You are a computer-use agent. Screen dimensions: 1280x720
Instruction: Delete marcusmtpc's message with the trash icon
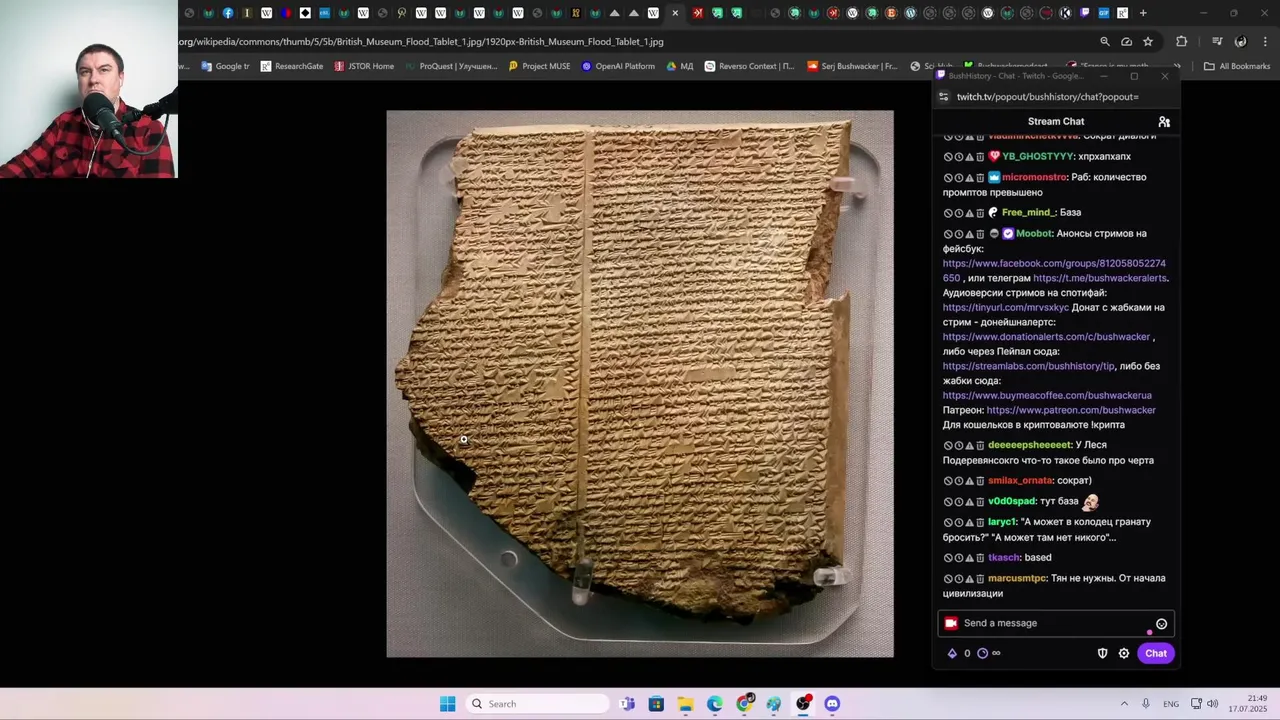click(980, 579)
